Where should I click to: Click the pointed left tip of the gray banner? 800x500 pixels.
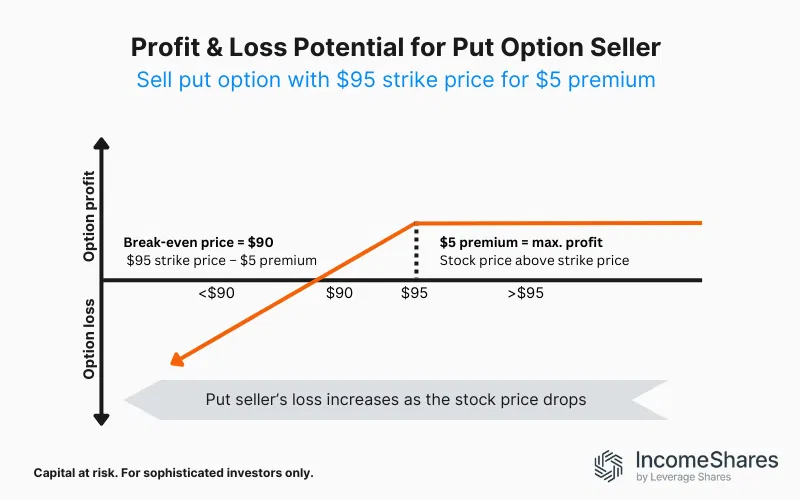(x=128, y=399)
